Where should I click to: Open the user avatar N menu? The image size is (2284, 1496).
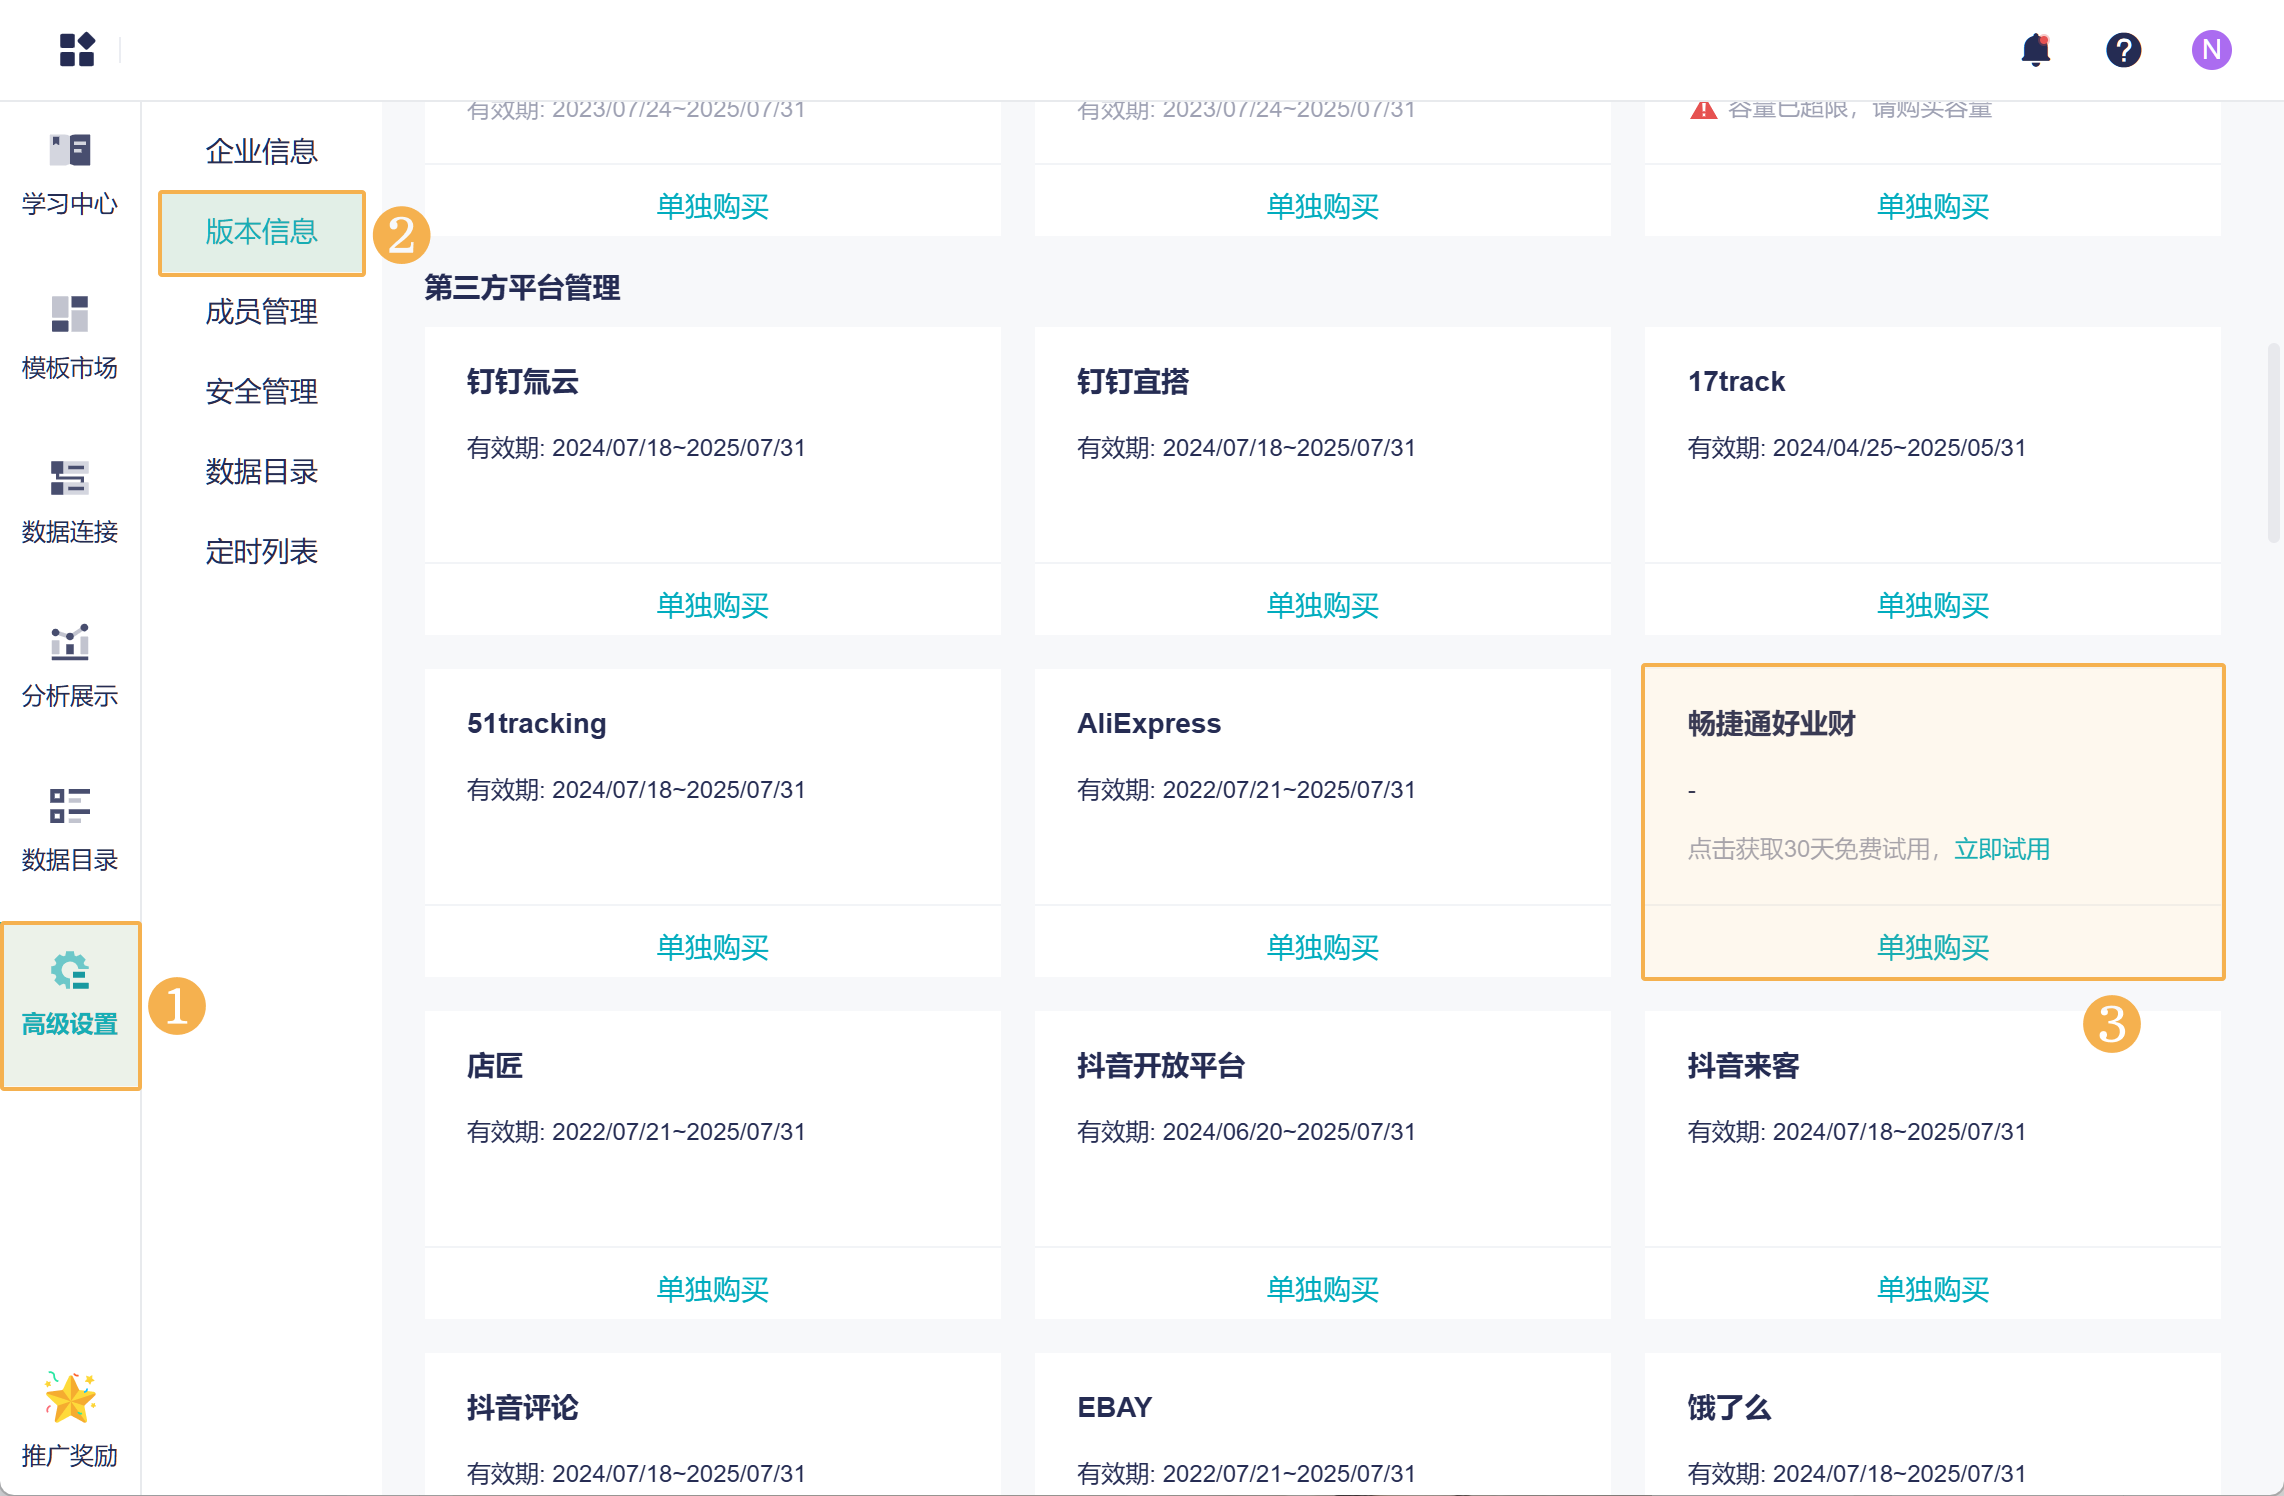click(x=2211, y=49)
